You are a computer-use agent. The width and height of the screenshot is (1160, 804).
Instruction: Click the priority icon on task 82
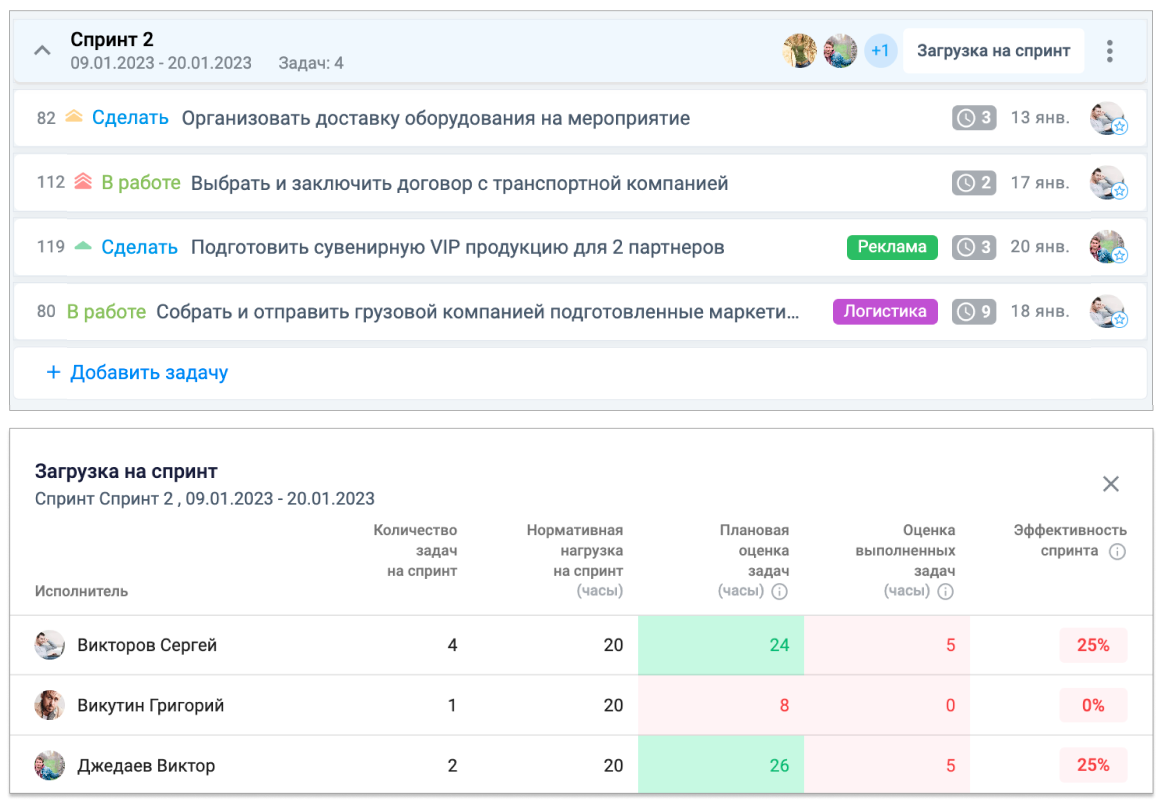tap(72, 117)
